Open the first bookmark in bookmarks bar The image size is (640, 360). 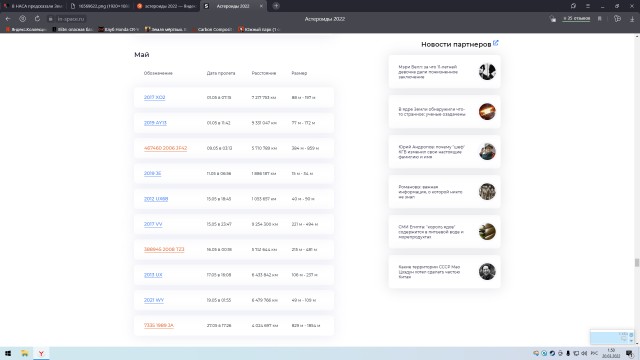coord(25,29)
